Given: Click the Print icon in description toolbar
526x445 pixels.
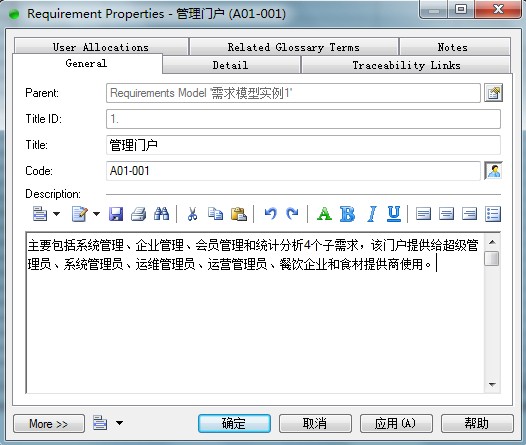Looking at the screenshot, I should (x=139, y=214).
